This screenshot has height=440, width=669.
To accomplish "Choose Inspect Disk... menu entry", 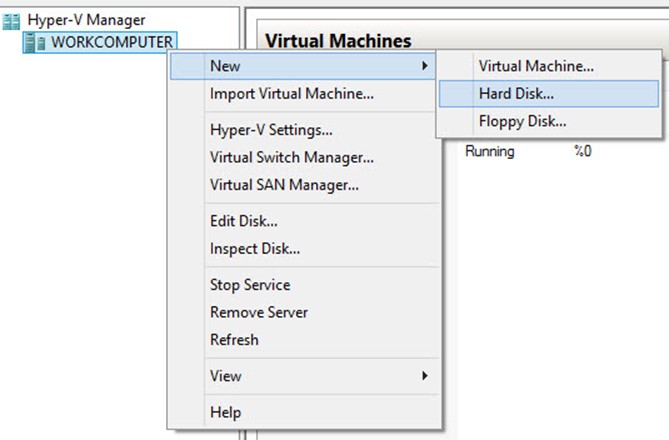I will 255,249.
